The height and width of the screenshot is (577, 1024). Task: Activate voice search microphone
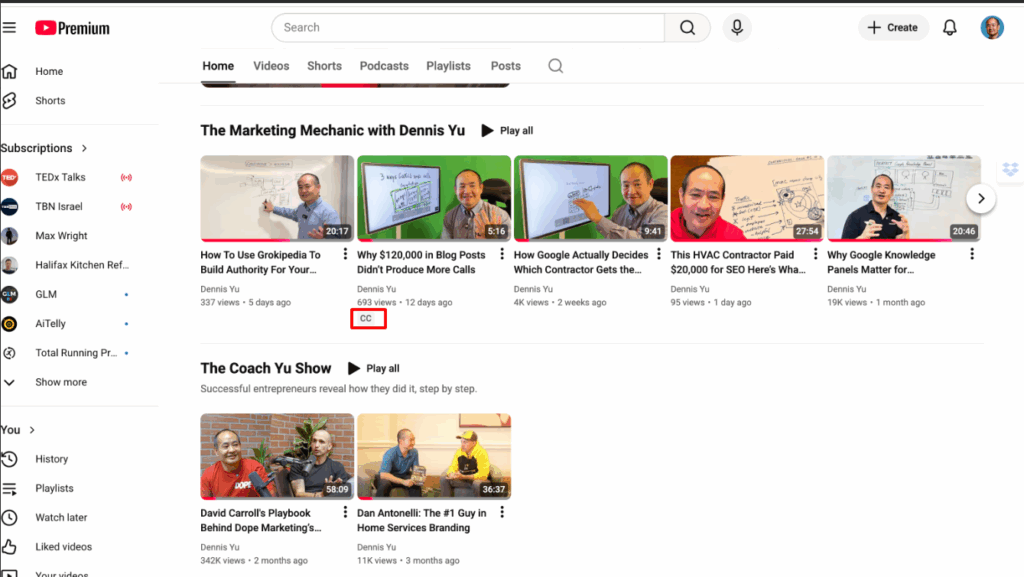point(737,28)
